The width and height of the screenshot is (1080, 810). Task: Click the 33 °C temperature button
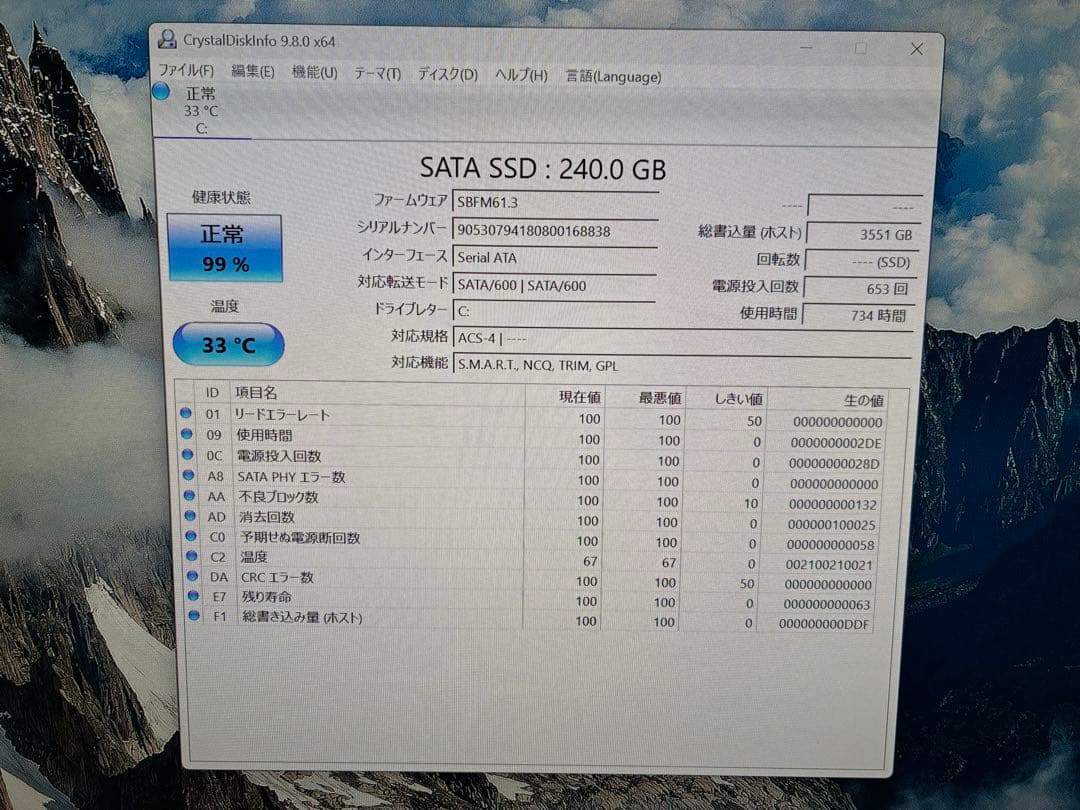[x=228, y=344]
